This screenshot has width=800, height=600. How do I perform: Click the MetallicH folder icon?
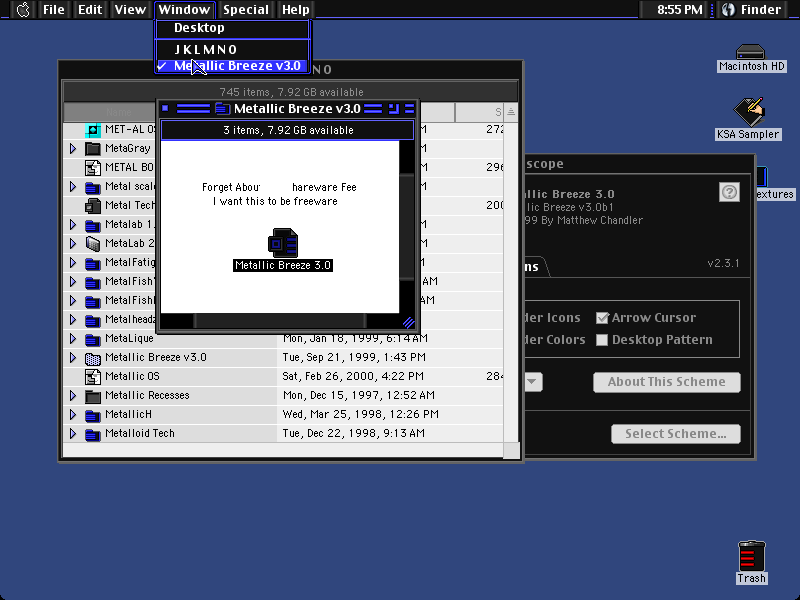92,415
